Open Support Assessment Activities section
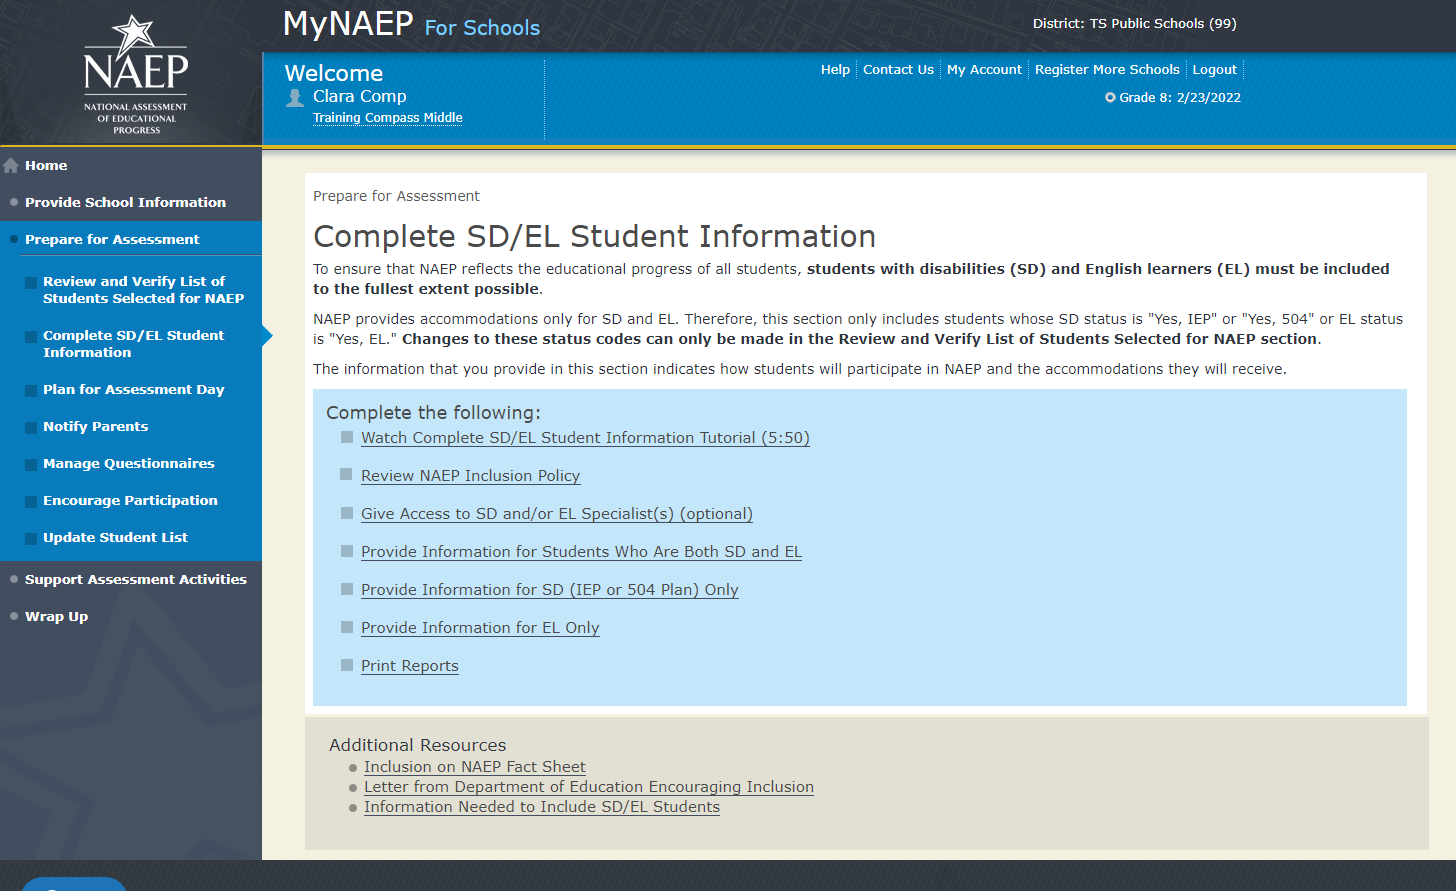 tap(135, 580)
